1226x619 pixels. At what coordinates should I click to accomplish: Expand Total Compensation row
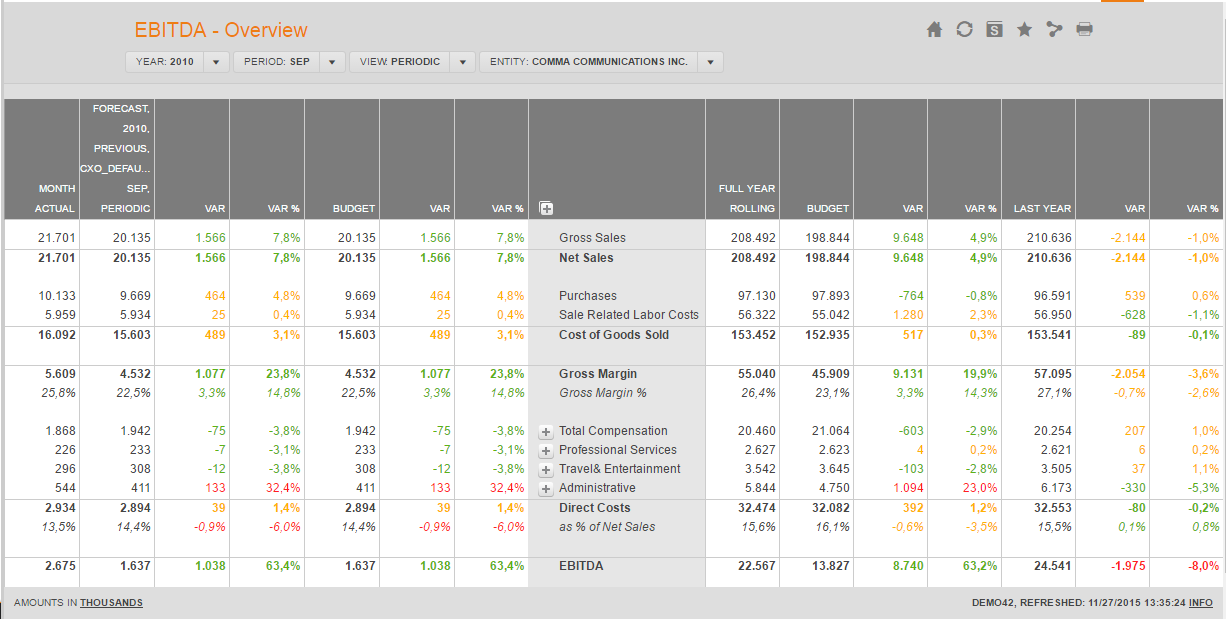(x=546, y=432)
